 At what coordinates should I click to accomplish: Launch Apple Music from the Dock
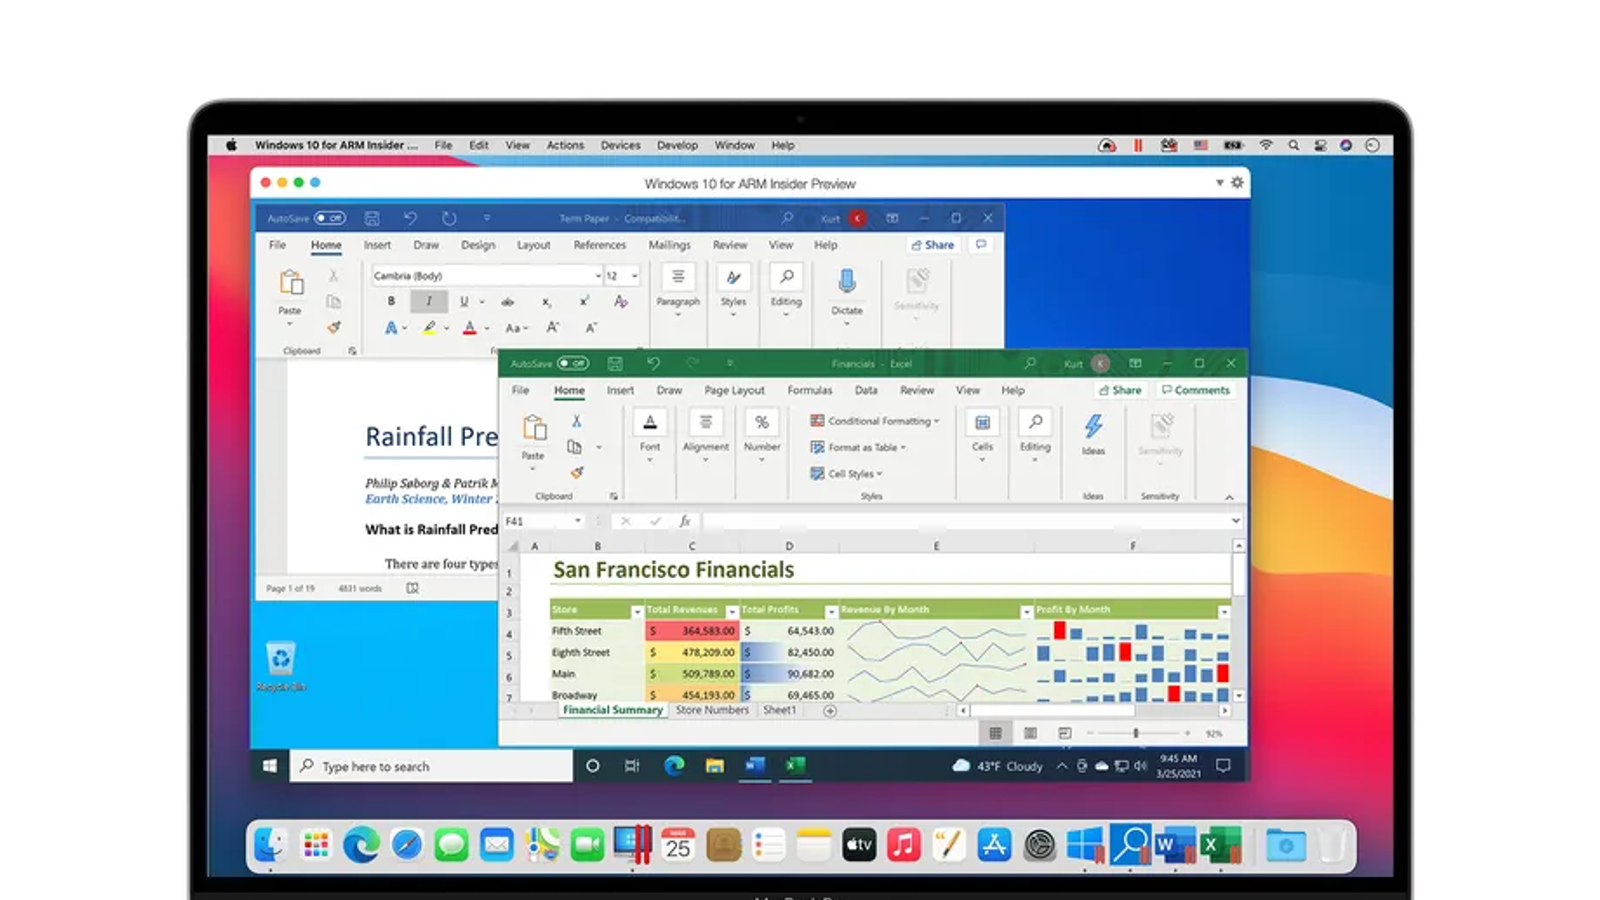904,846
